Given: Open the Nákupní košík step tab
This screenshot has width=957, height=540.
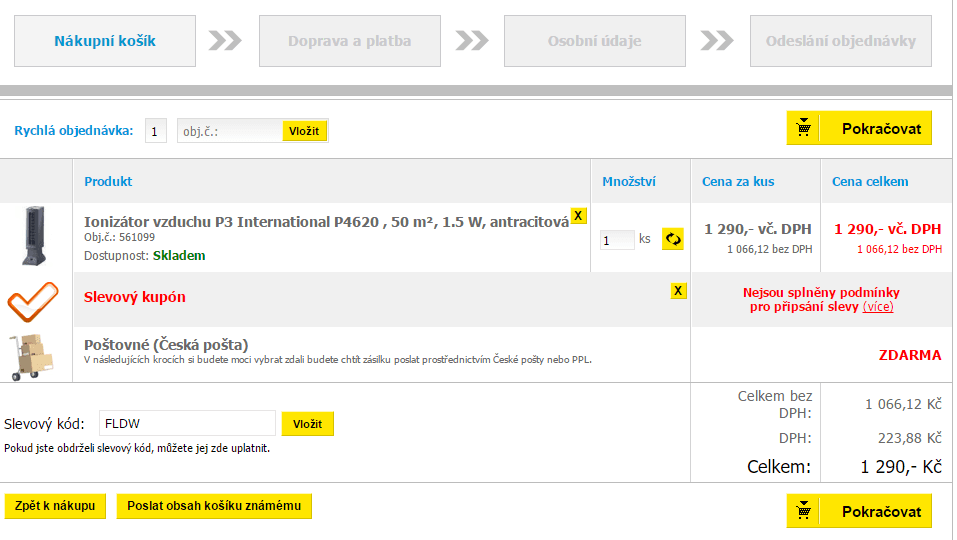Looking at the screenshot, I should [105, 41].
